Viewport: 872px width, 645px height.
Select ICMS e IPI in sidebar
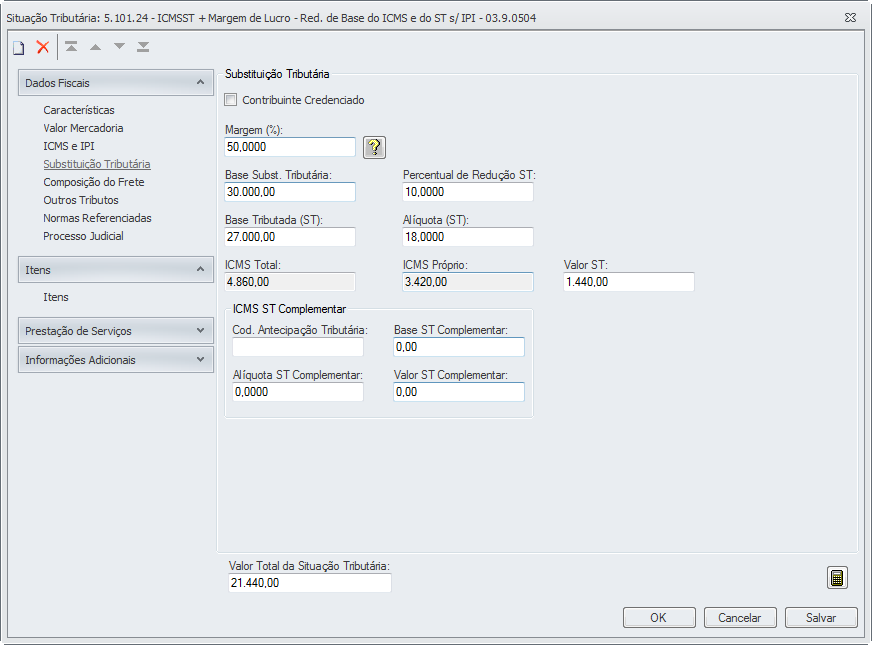tap(69, 146)
